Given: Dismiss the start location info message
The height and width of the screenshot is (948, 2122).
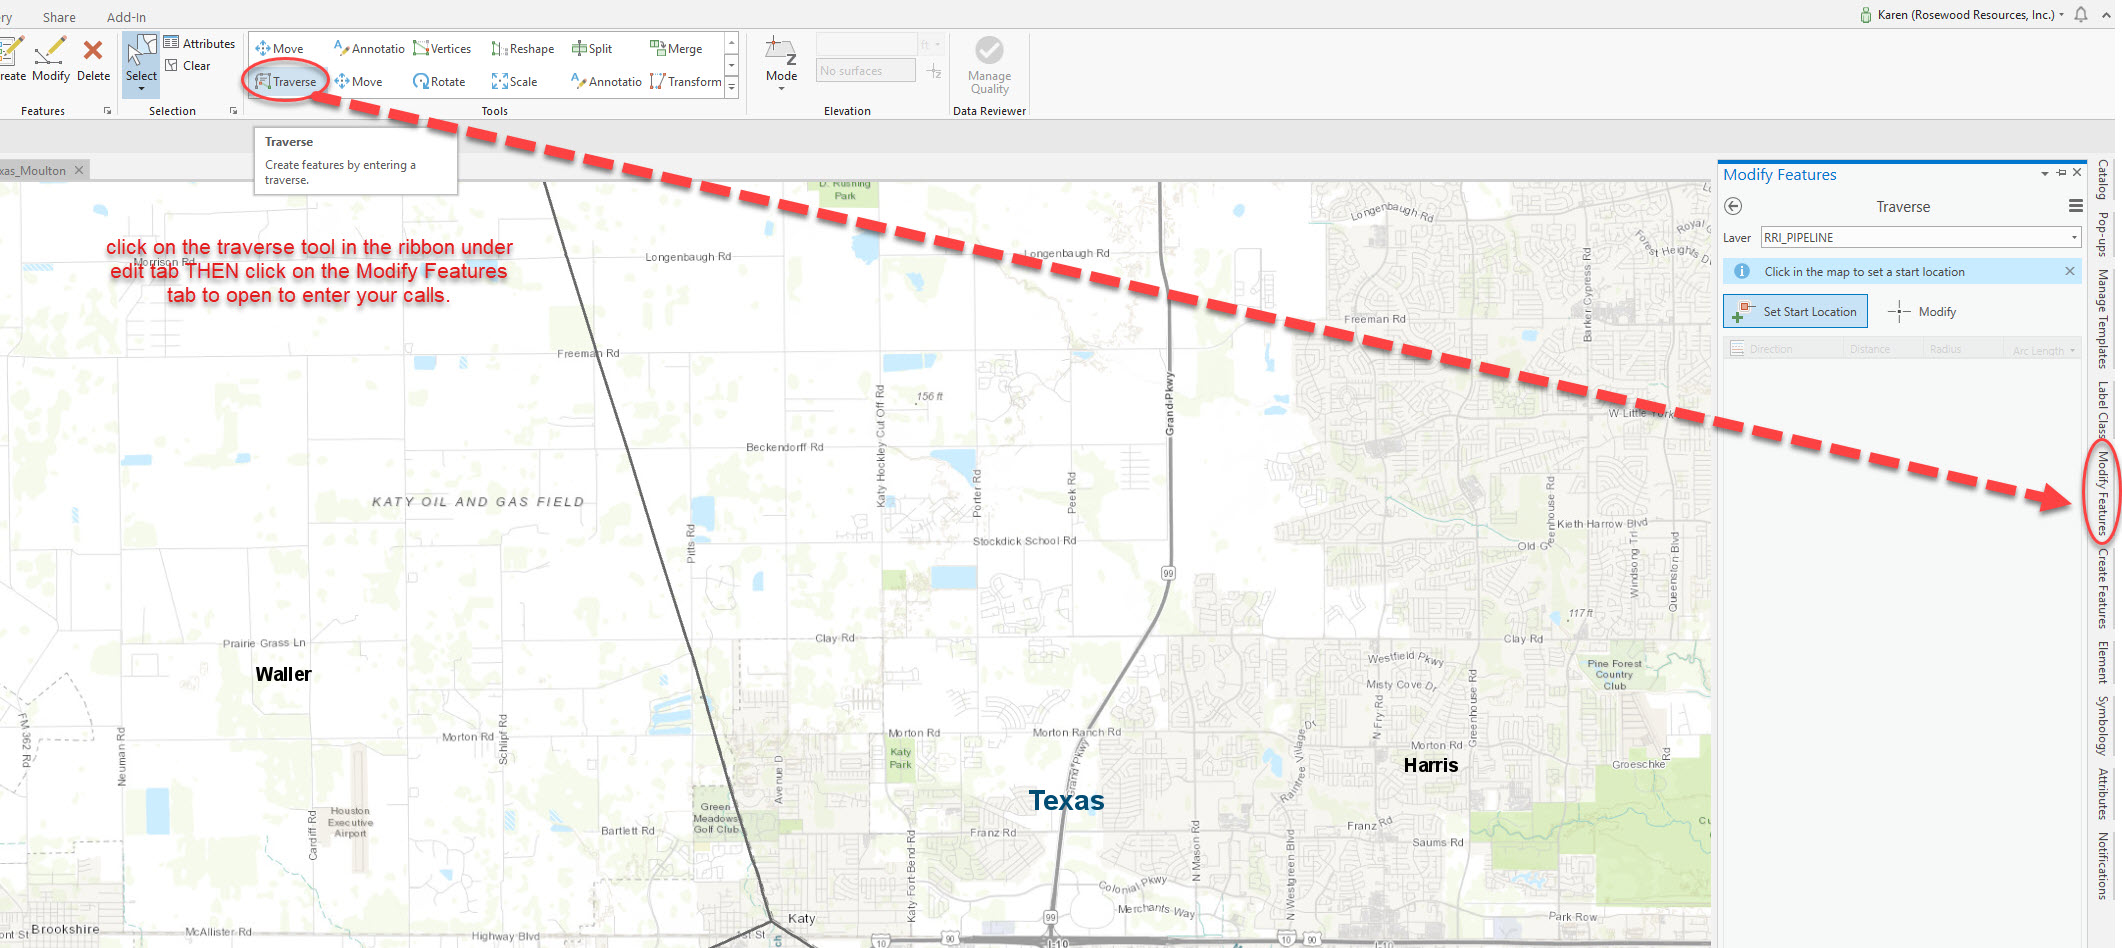Looking at the screenshot, I should click(x=2071, y=271).
